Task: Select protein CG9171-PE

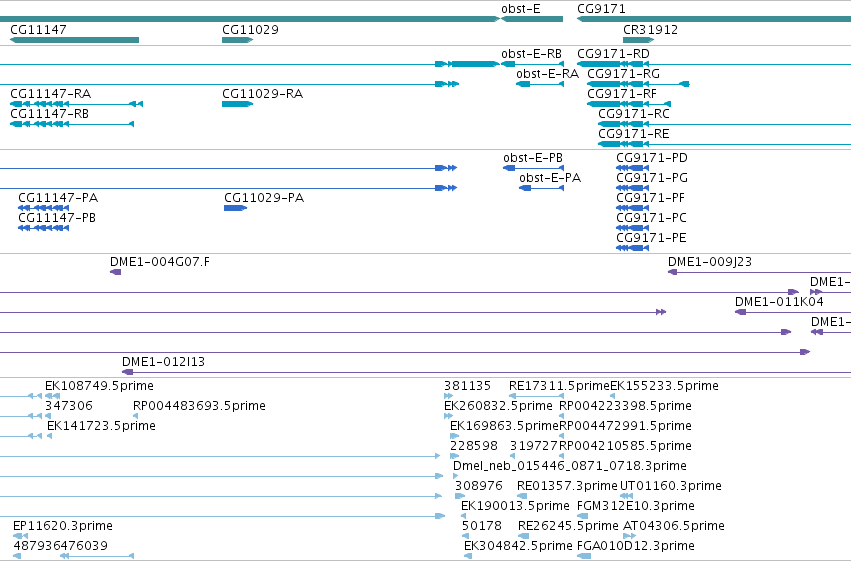Action: click(633, 248)
